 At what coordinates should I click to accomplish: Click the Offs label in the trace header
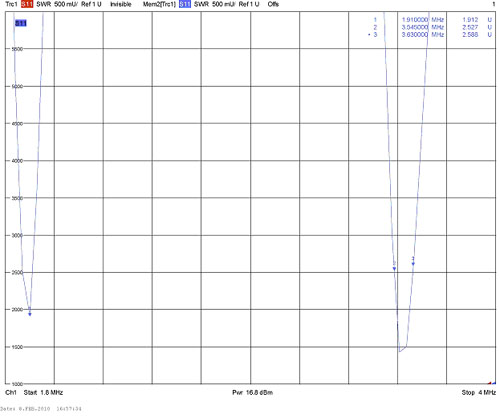(273, 4)
